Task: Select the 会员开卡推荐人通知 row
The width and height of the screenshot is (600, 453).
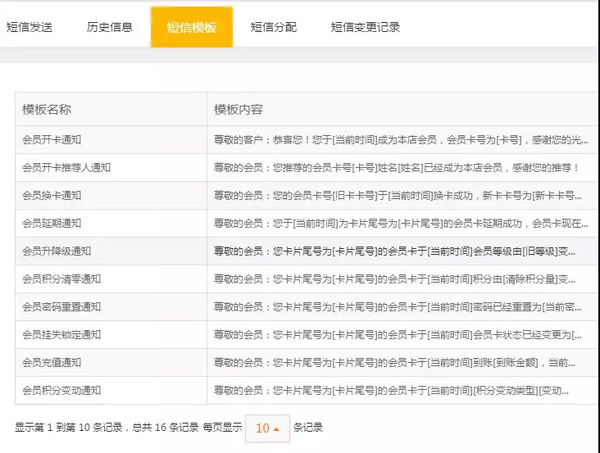Action: point(66,167)
